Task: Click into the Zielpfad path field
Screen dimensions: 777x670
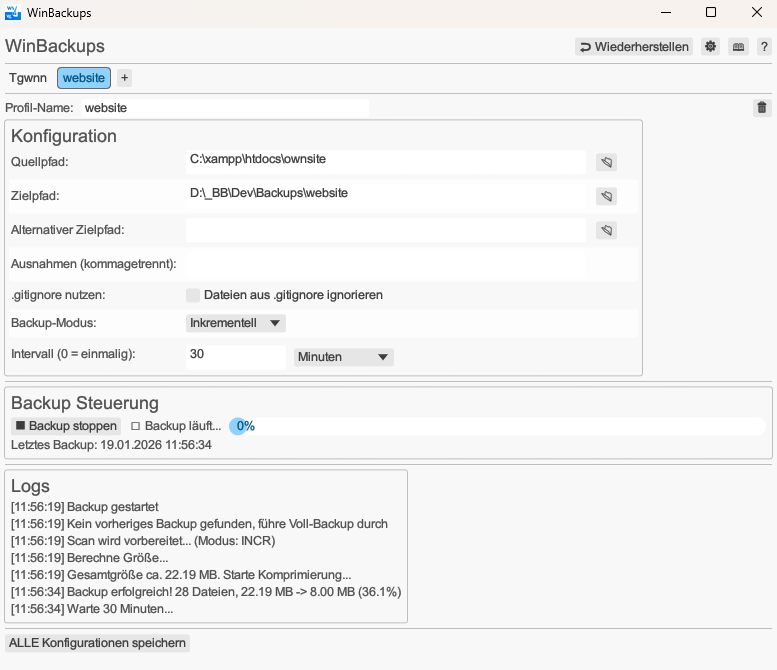Action: (x=386, y=196)
